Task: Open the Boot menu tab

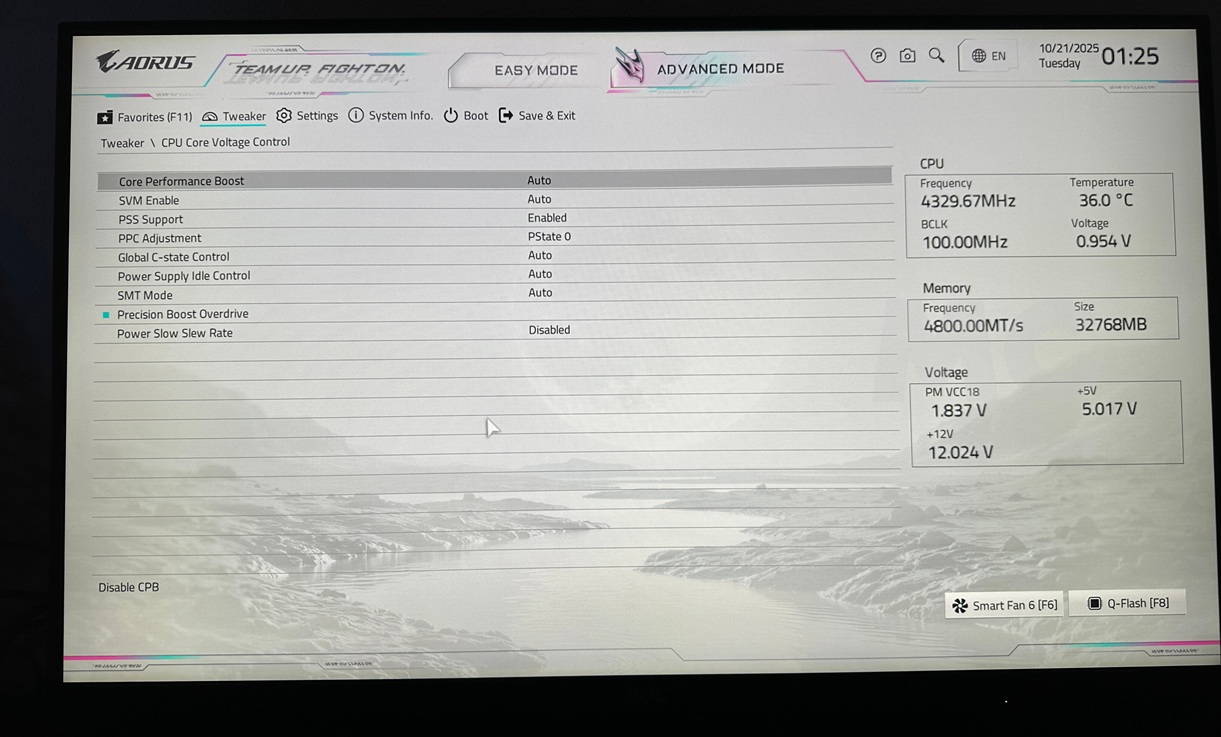Action: pyautogui.click(x=466, y=116)
